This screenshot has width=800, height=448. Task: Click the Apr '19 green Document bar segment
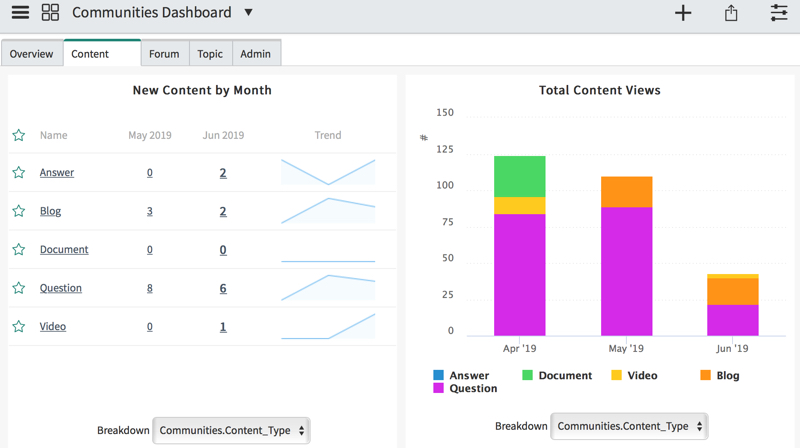click(519, 177)
